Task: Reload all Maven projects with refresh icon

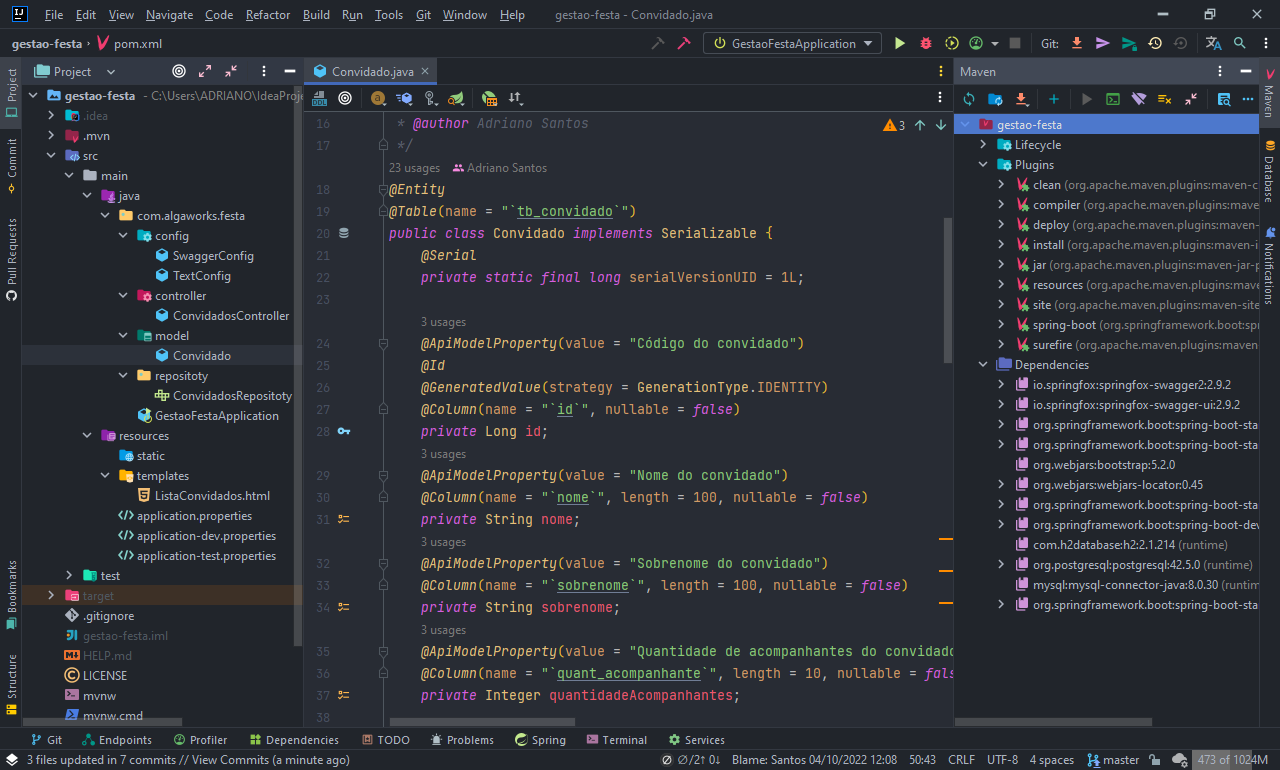Action: [969, 99]
